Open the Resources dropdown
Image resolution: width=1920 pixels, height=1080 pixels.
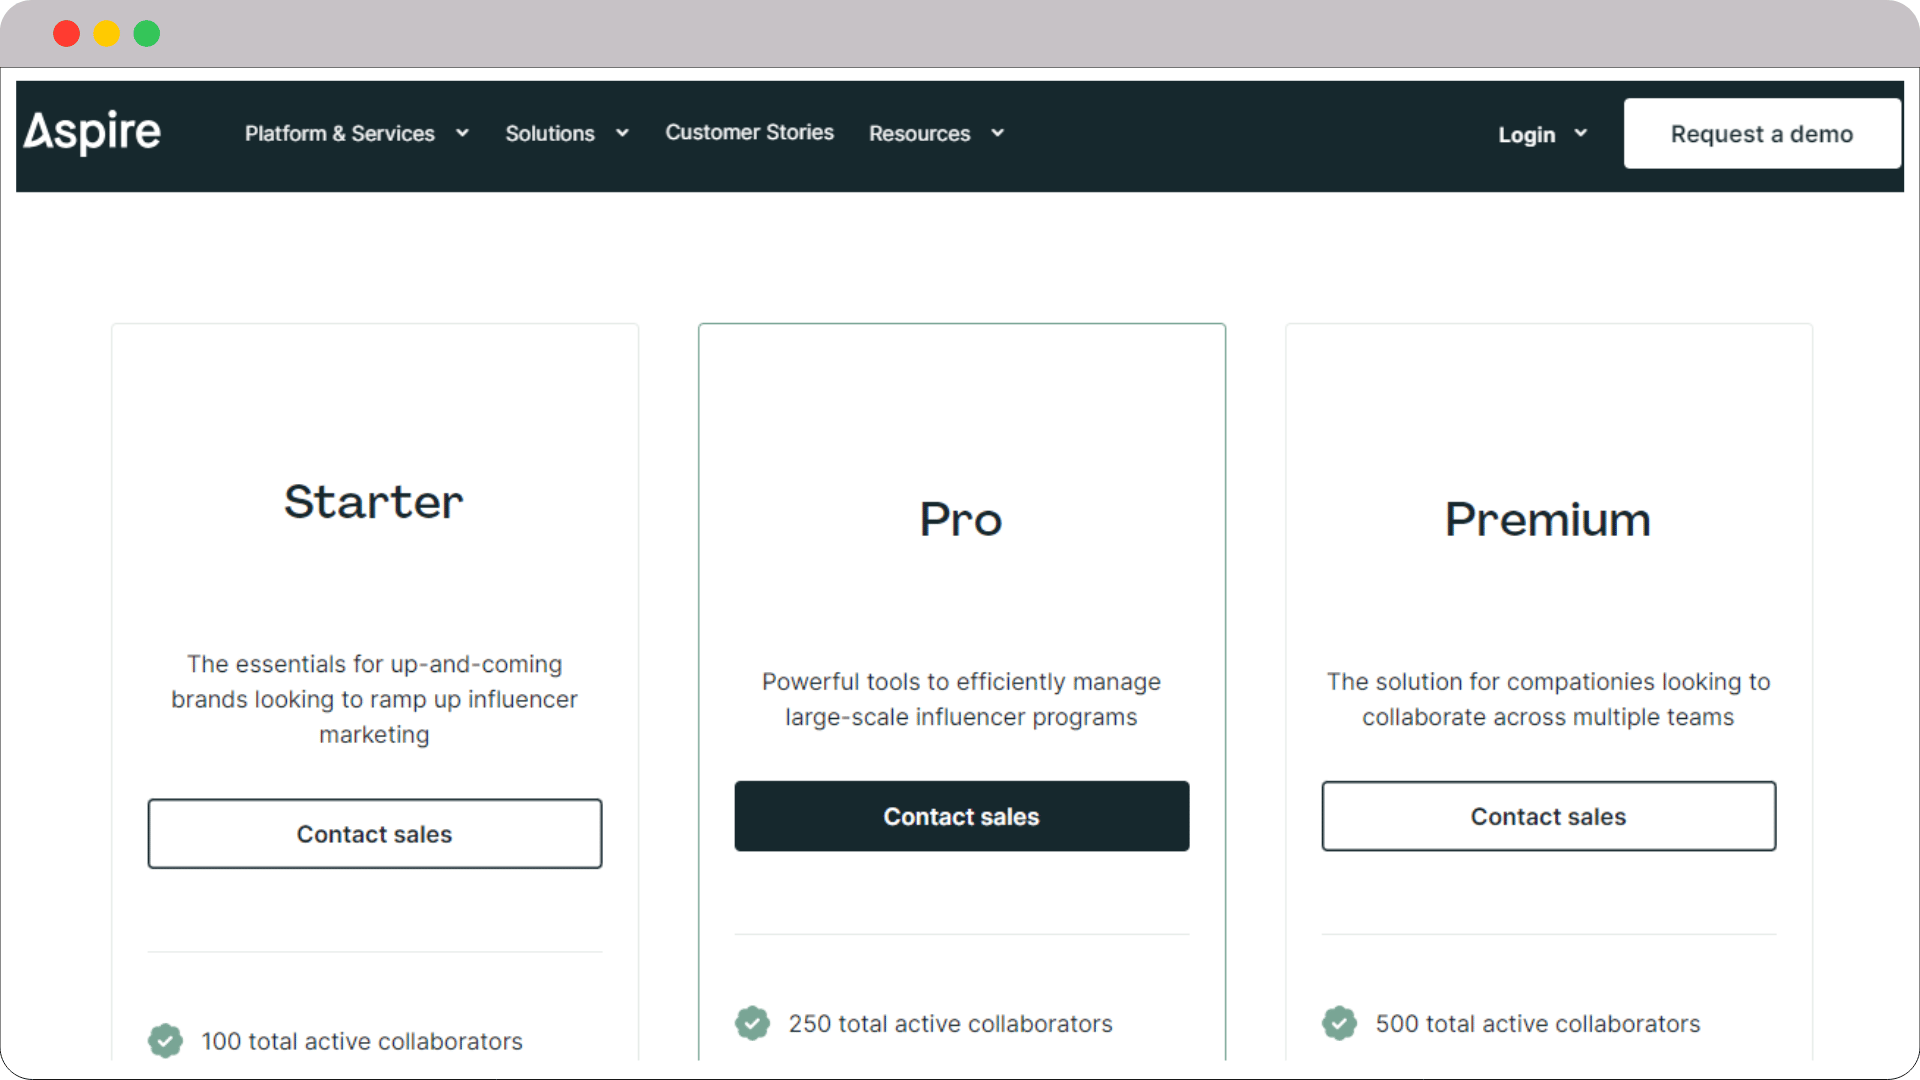click(935, 133)
